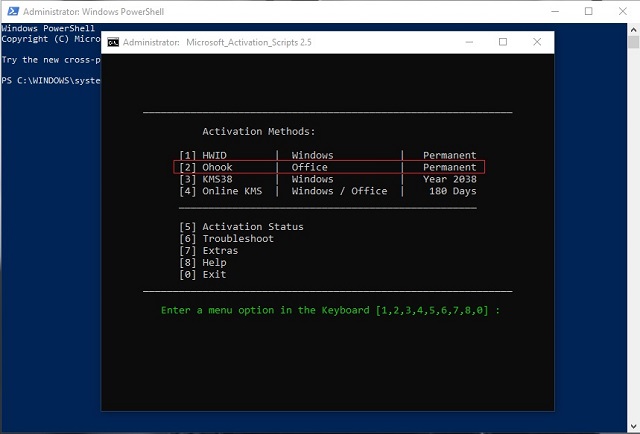
Task: Click the 'Windows PowerShell' line in the PowerShell window
Action: 48,28
